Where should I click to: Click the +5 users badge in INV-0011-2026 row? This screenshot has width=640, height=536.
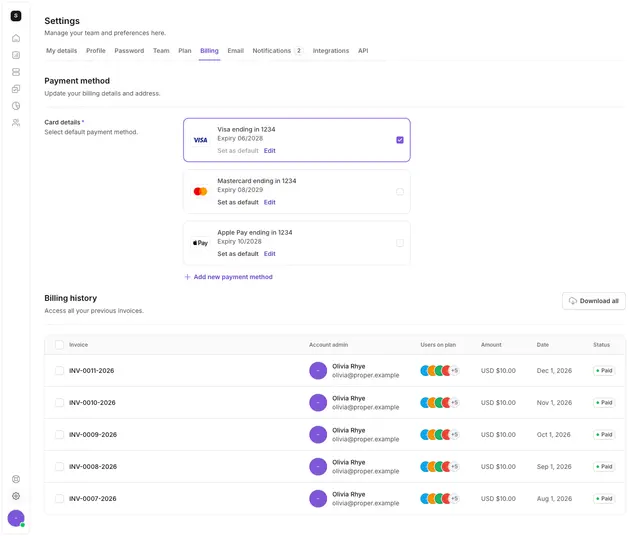(x=455, y=371)
